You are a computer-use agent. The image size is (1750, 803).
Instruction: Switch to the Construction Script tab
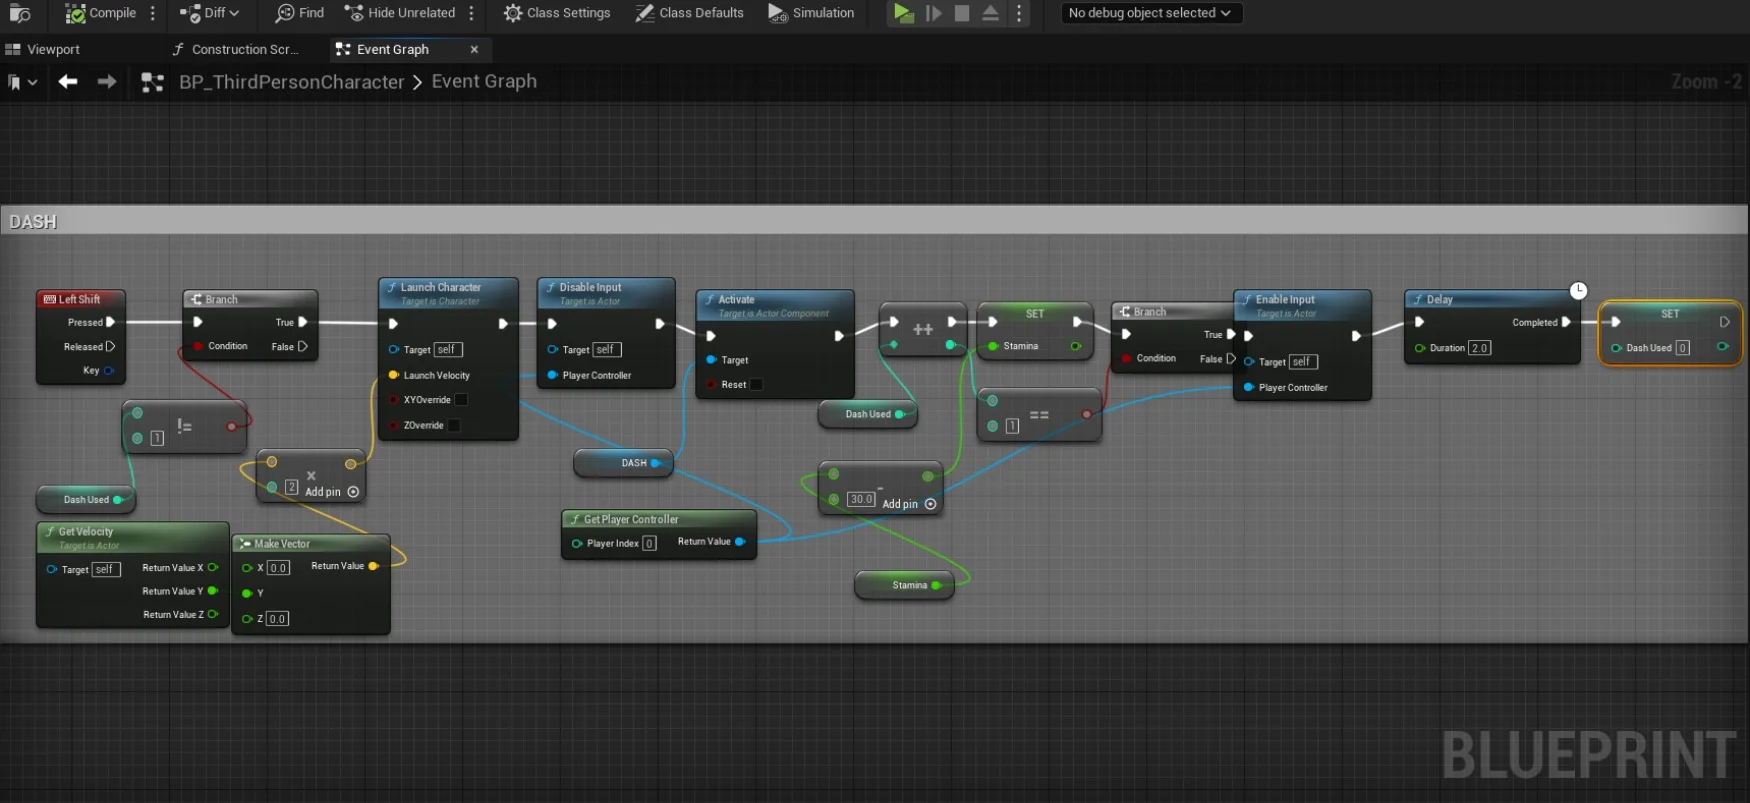(x=235, y=49)
